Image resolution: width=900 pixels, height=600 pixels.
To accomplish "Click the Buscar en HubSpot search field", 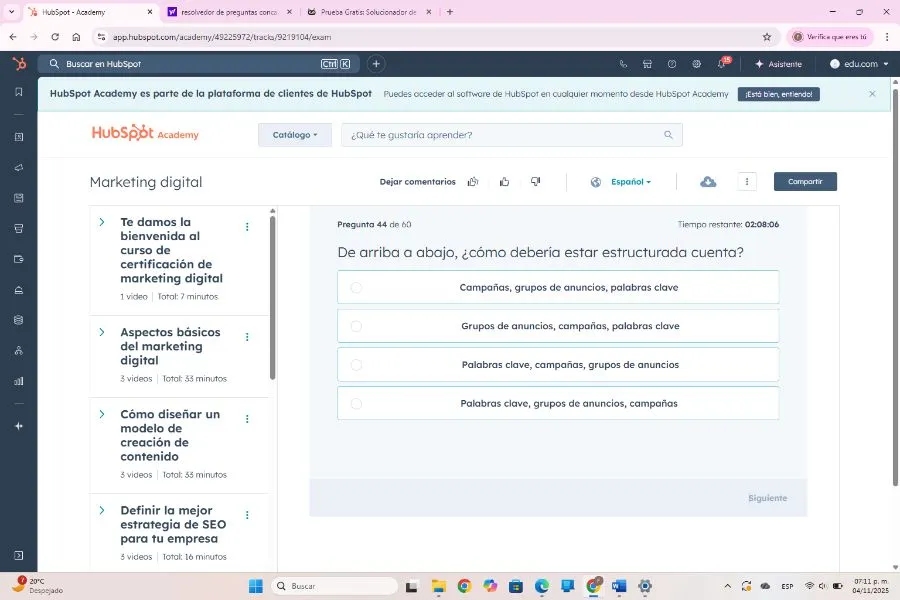I will (x=199, y=64).
